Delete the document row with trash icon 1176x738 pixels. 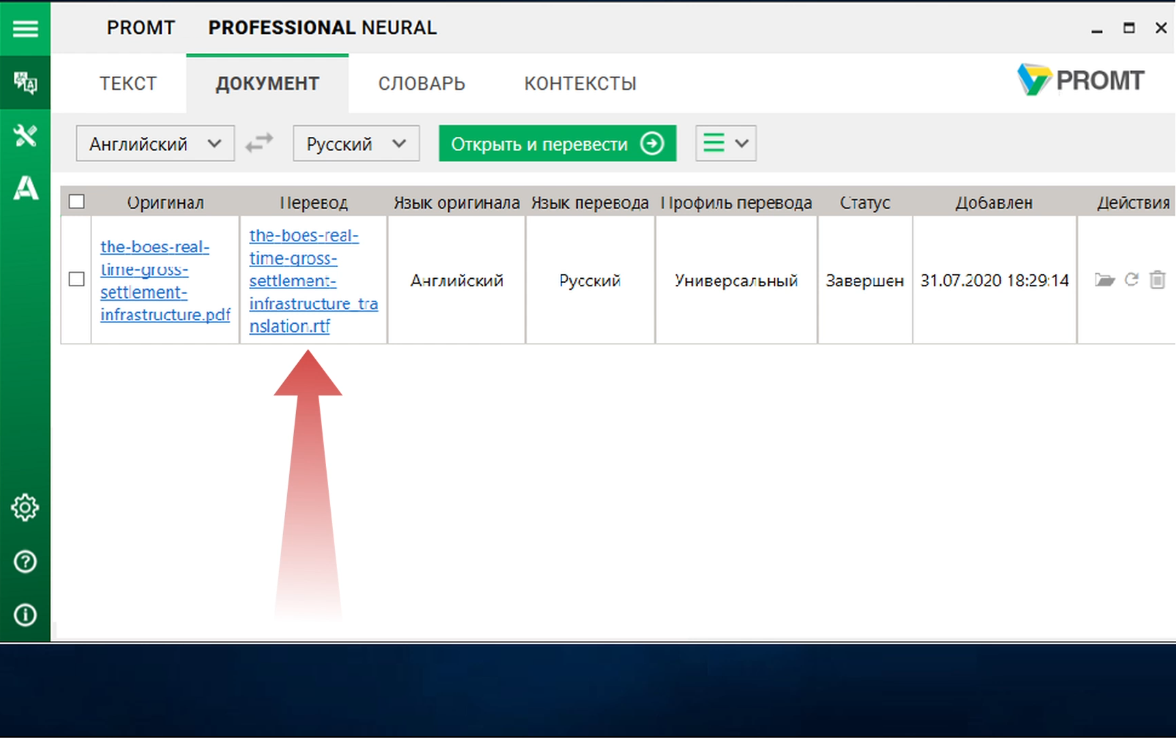[1157, 280]
